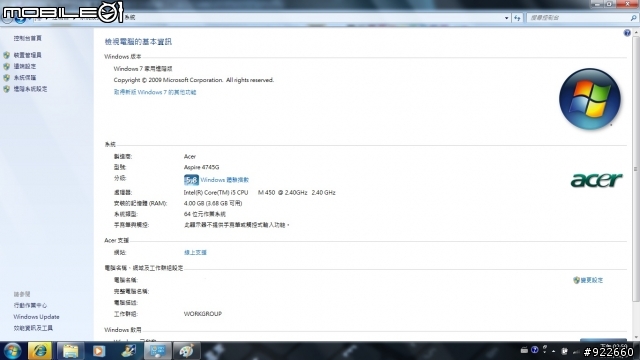Image resolution: width=640 pixels, height=360 pixels.
Task: Select the Intel(R) Core(TM) i5 CPU text
Action: (216, 193)
